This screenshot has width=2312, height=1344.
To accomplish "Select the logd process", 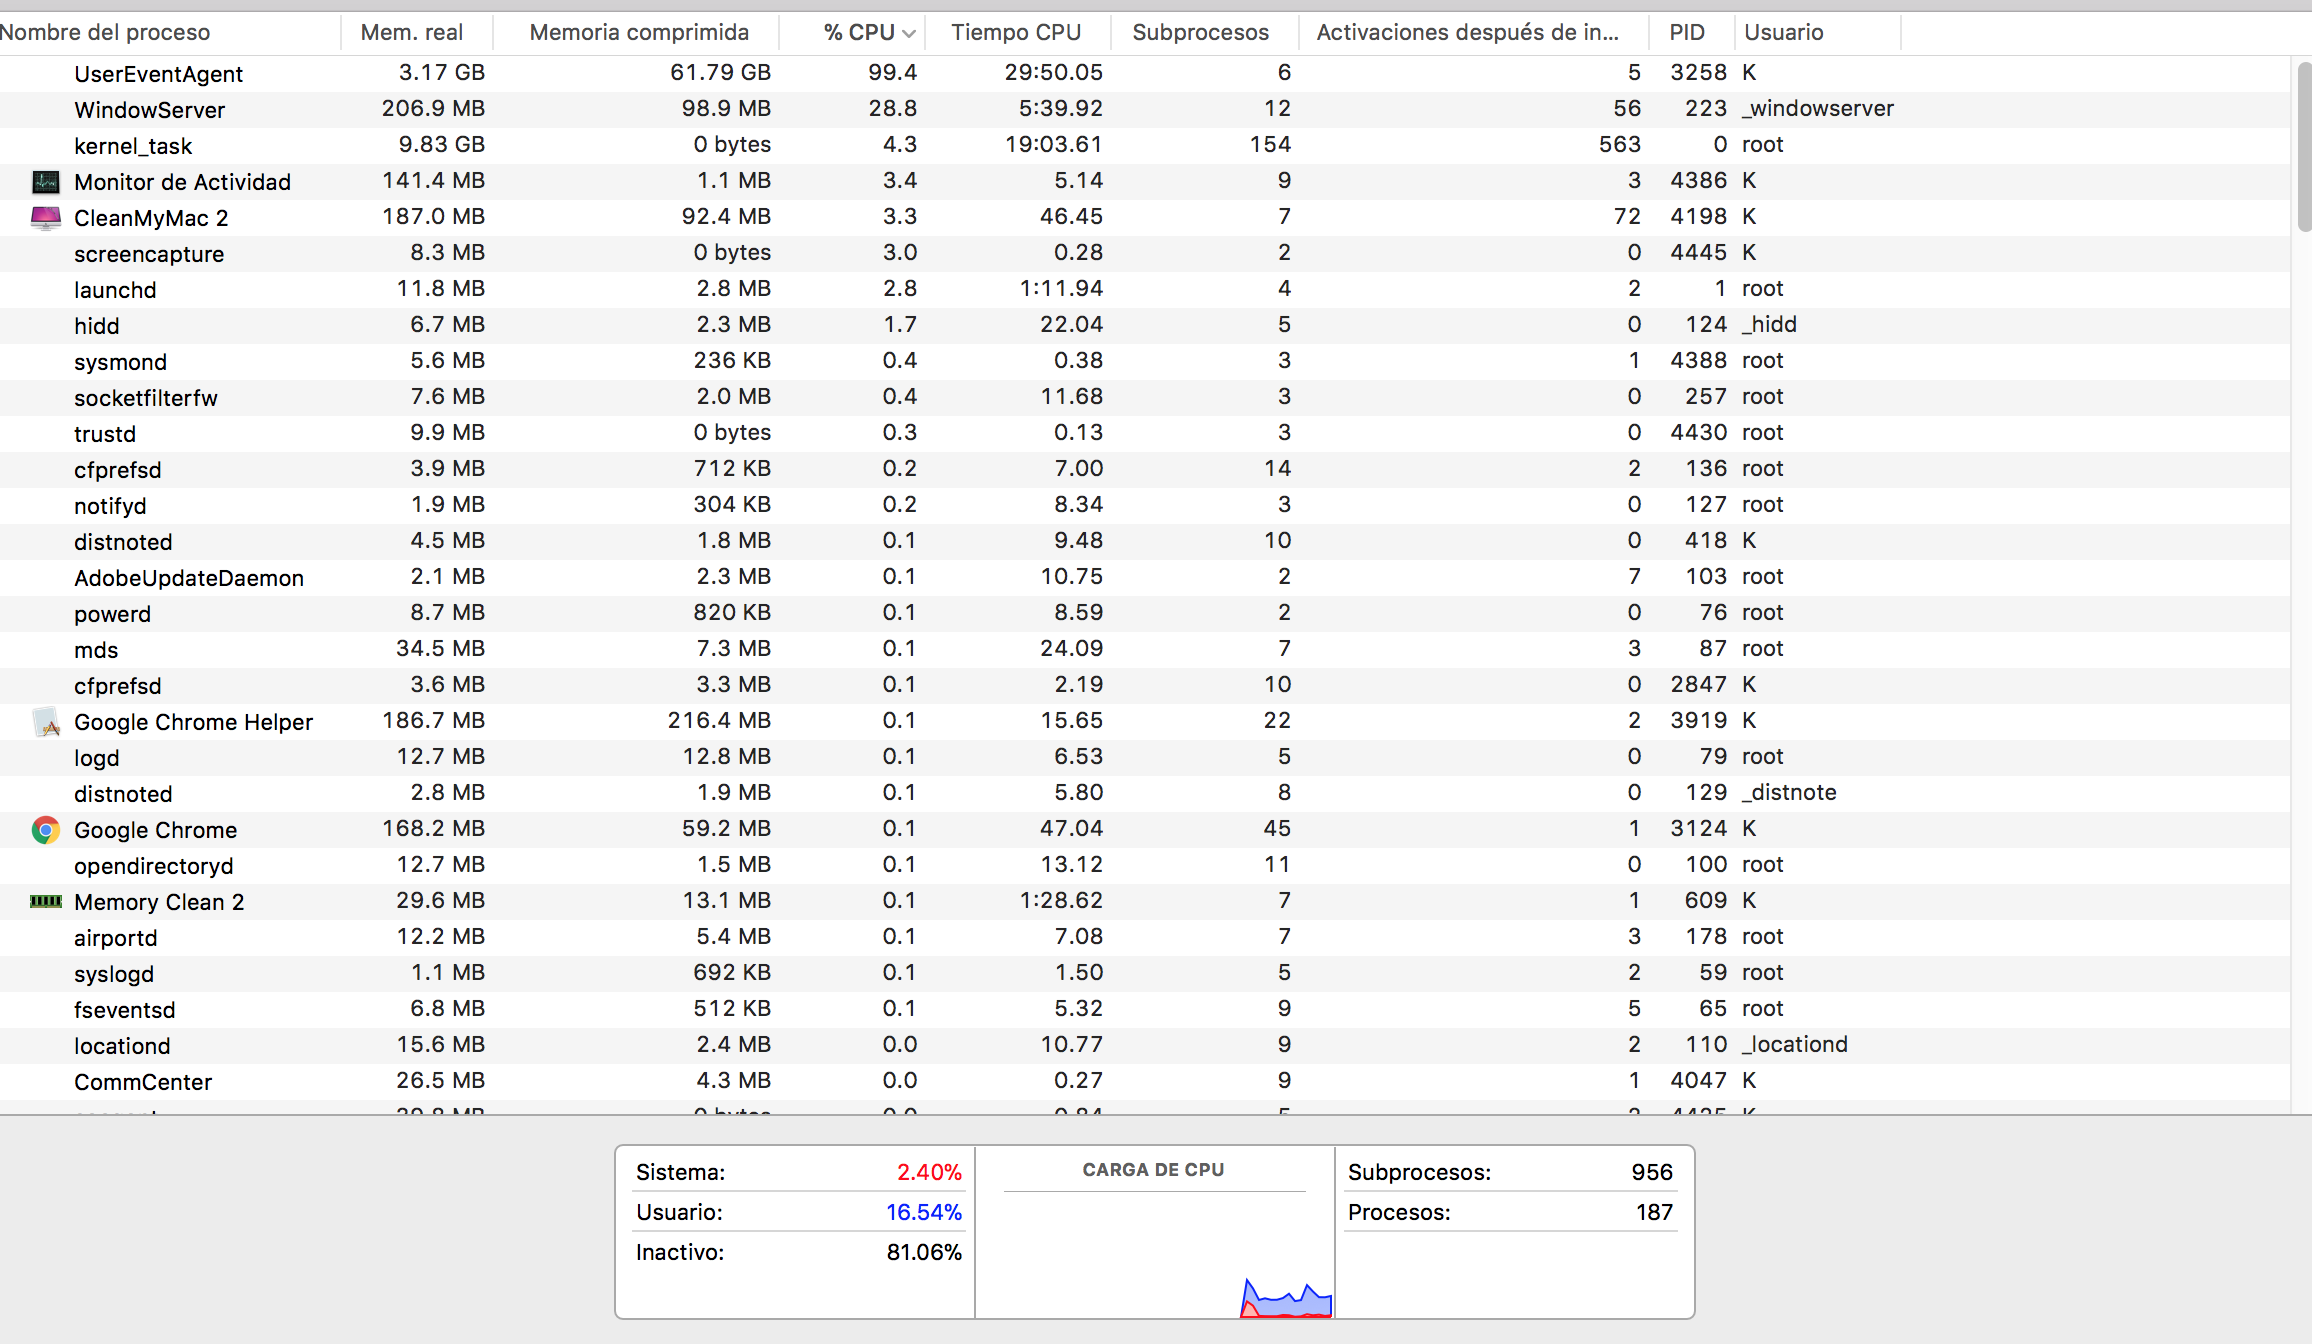I will click(1145, 757).
